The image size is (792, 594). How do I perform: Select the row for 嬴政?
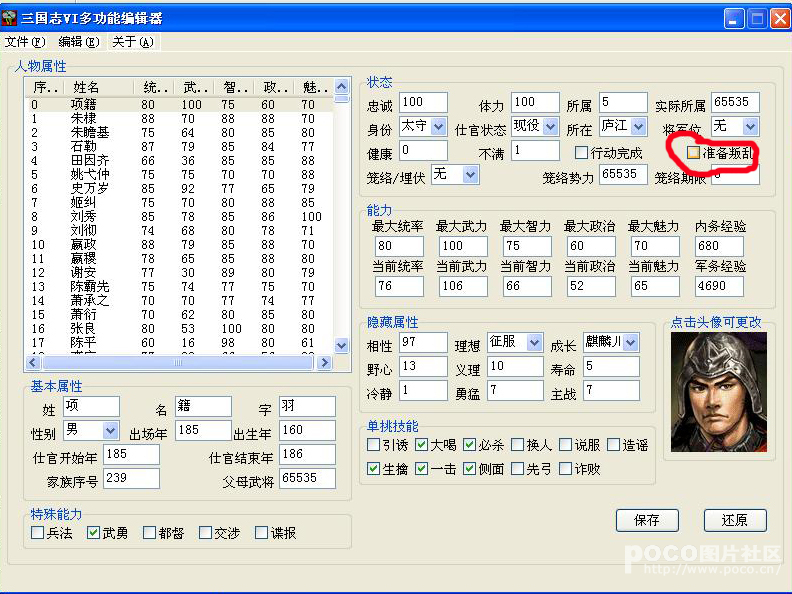[x=179, y=244]
